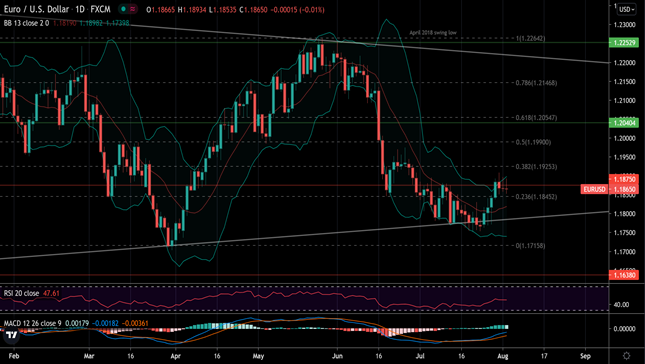
Task: Select the 0.786(1.21468) Fibonacci level label
Action: (x=536, y=83)
